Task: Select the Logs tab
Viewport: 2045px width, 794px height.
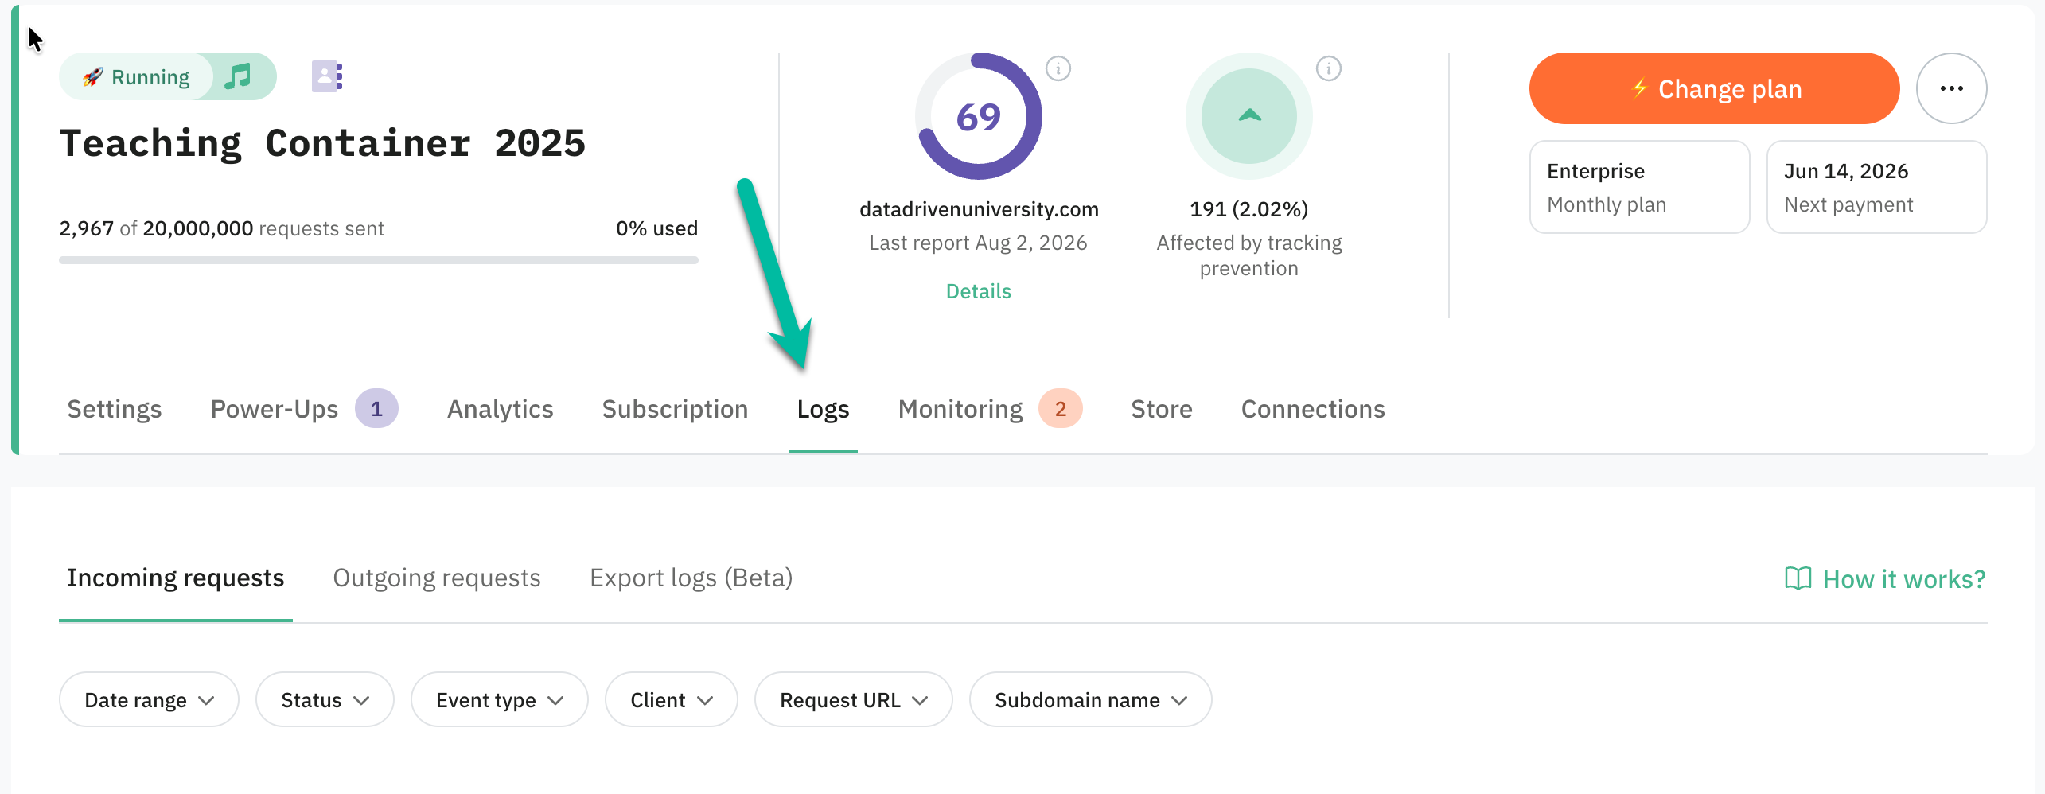Action: [823, 409]
